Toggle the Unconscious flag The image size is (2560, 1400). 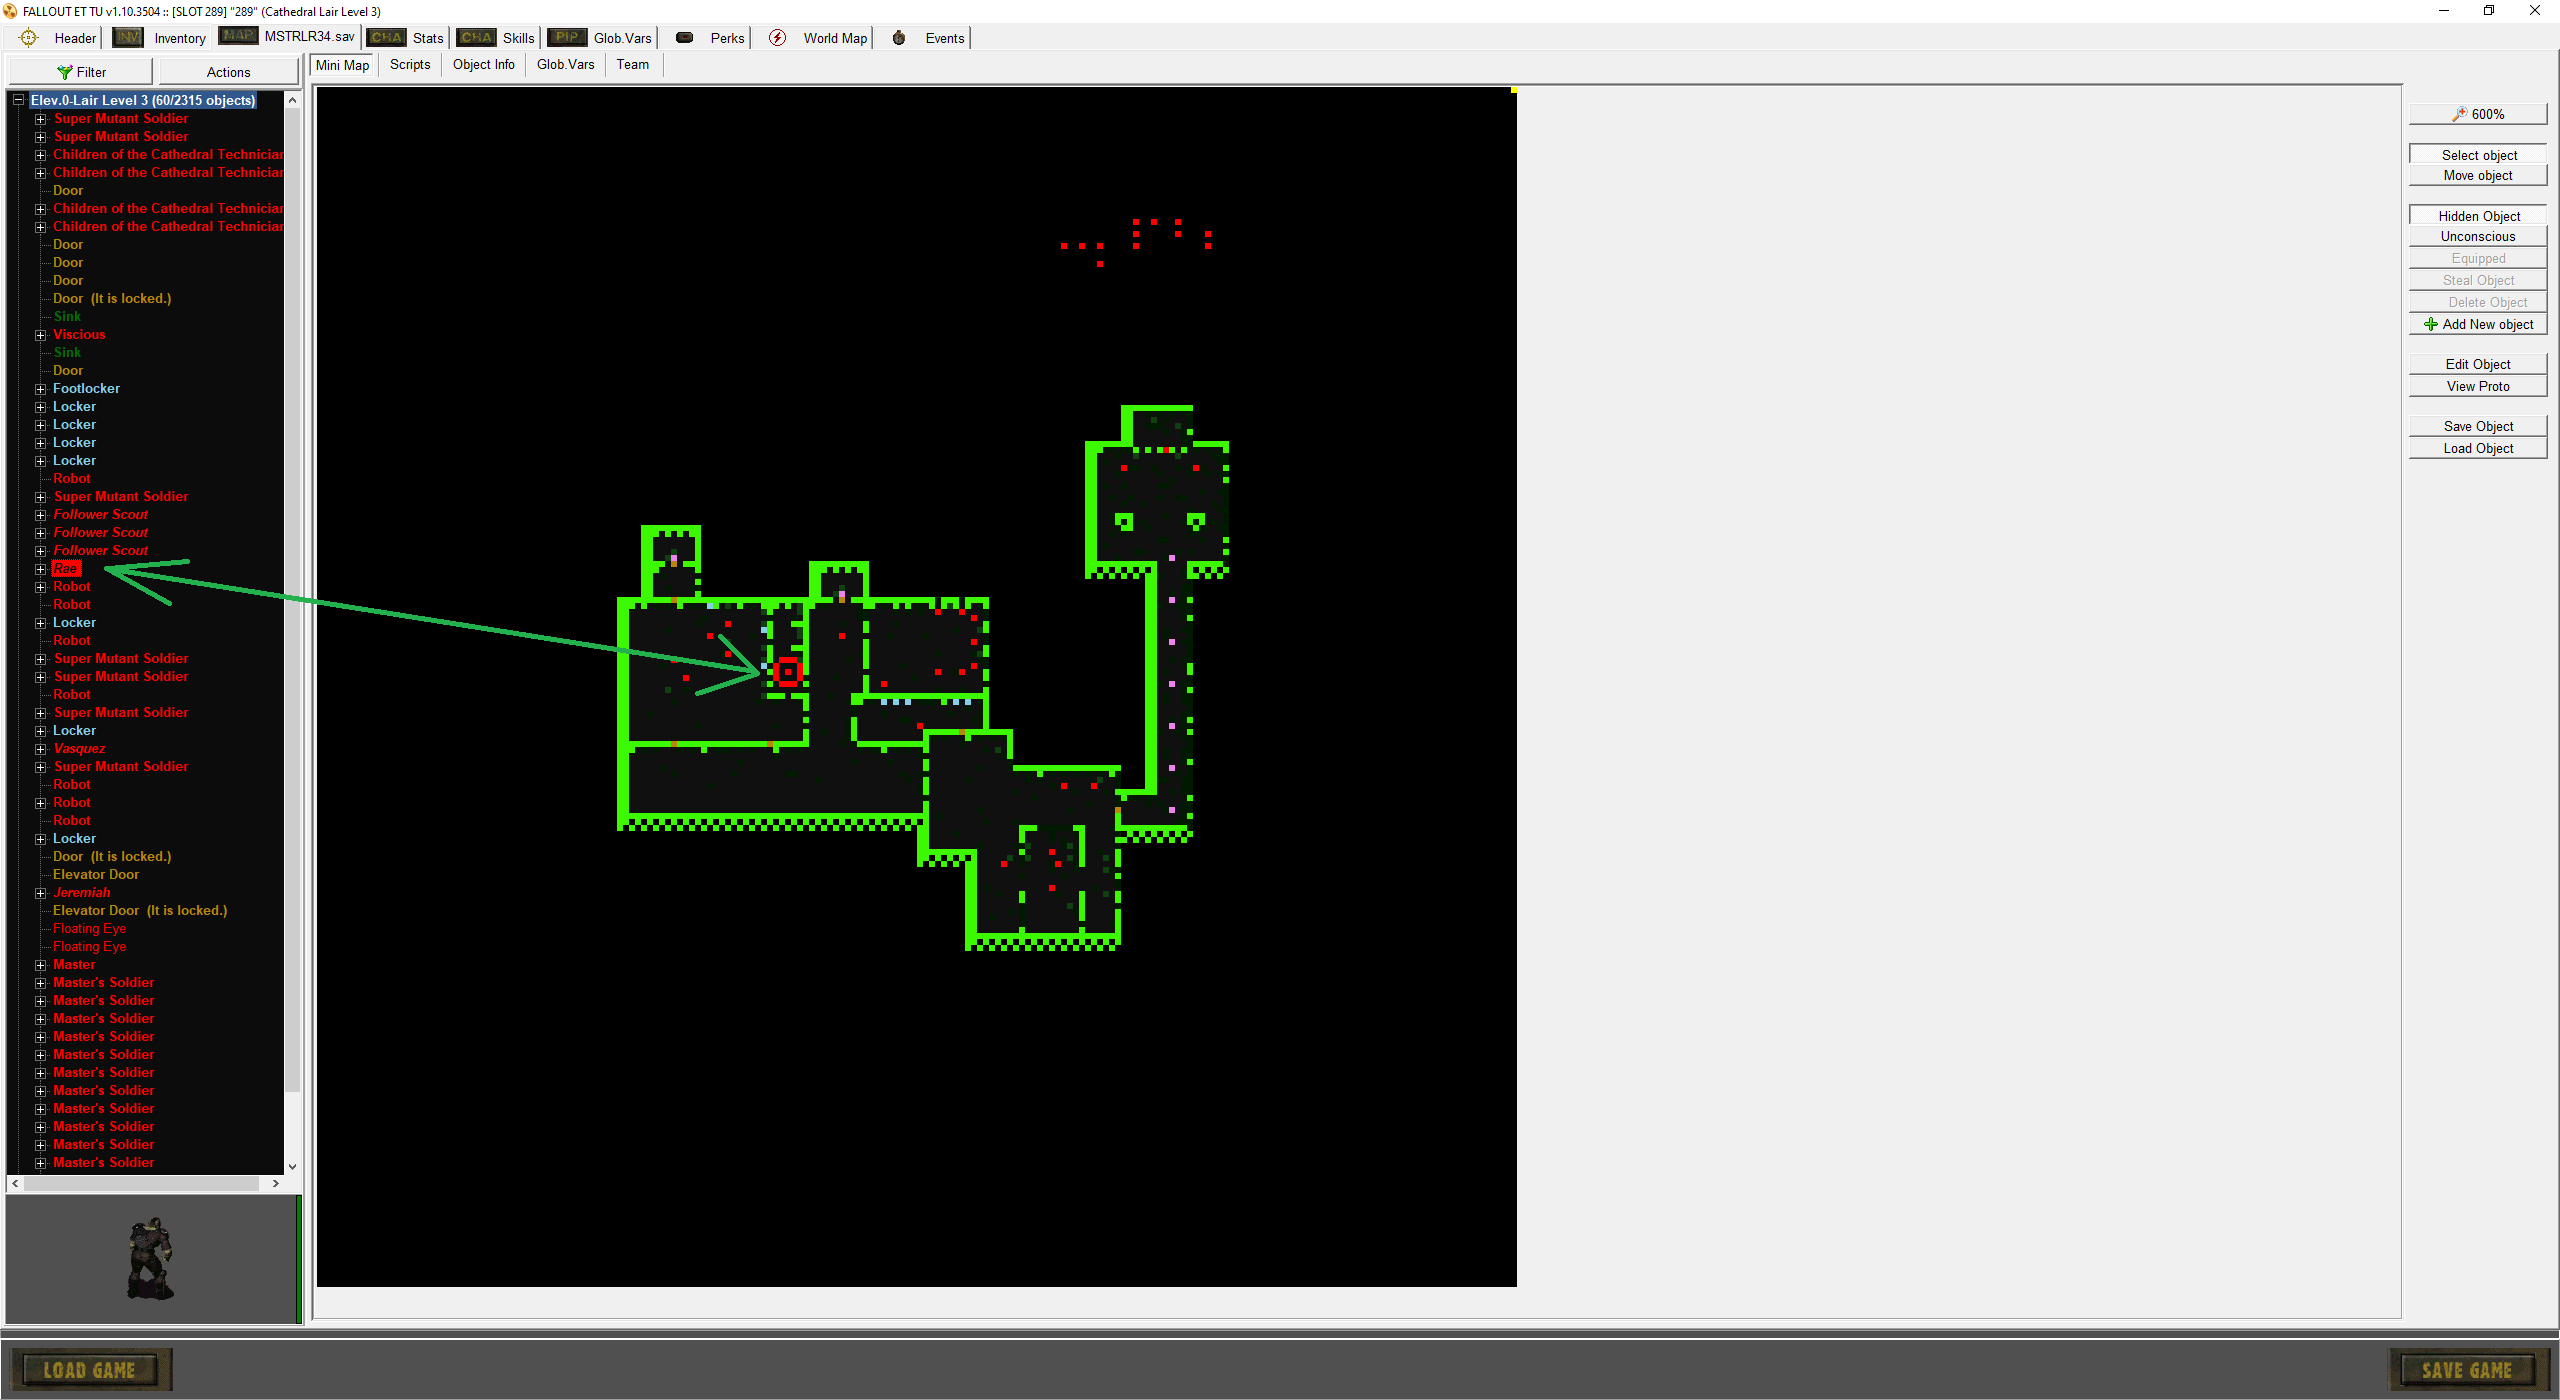click(2478, 236)
